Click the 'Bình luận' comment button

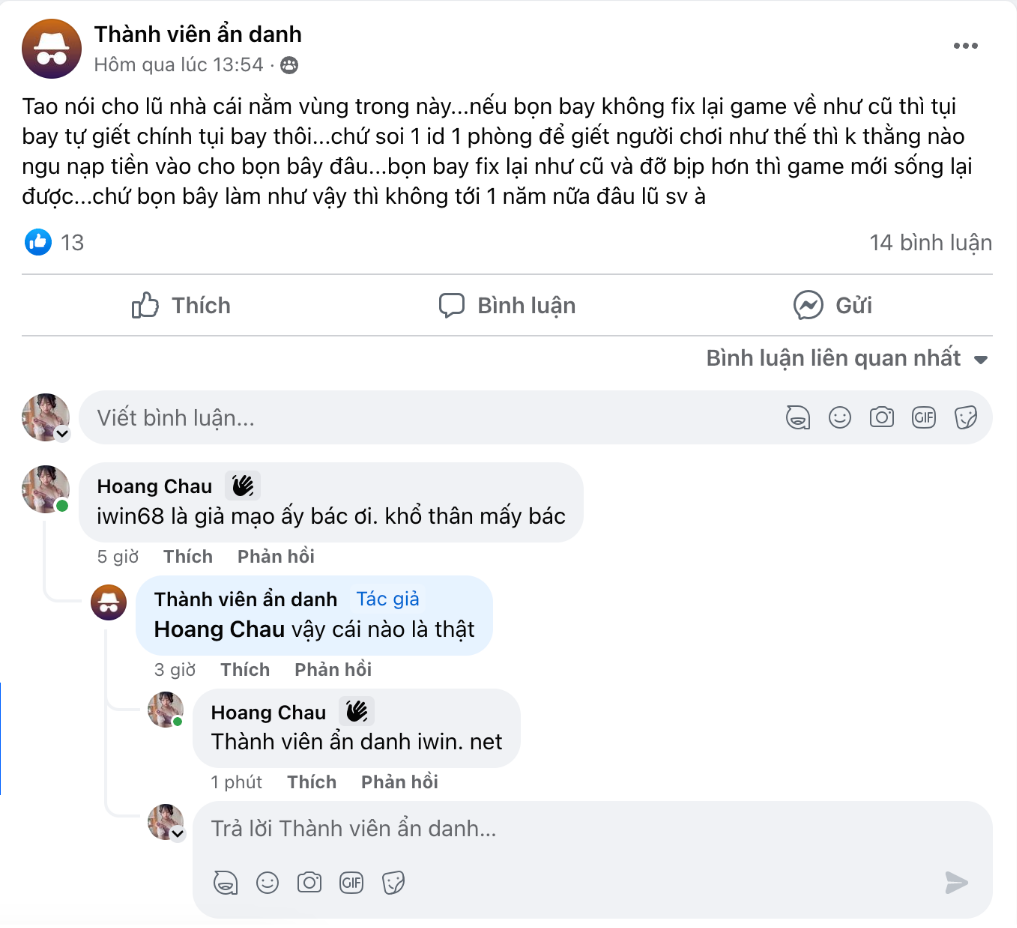coord(507,306)
